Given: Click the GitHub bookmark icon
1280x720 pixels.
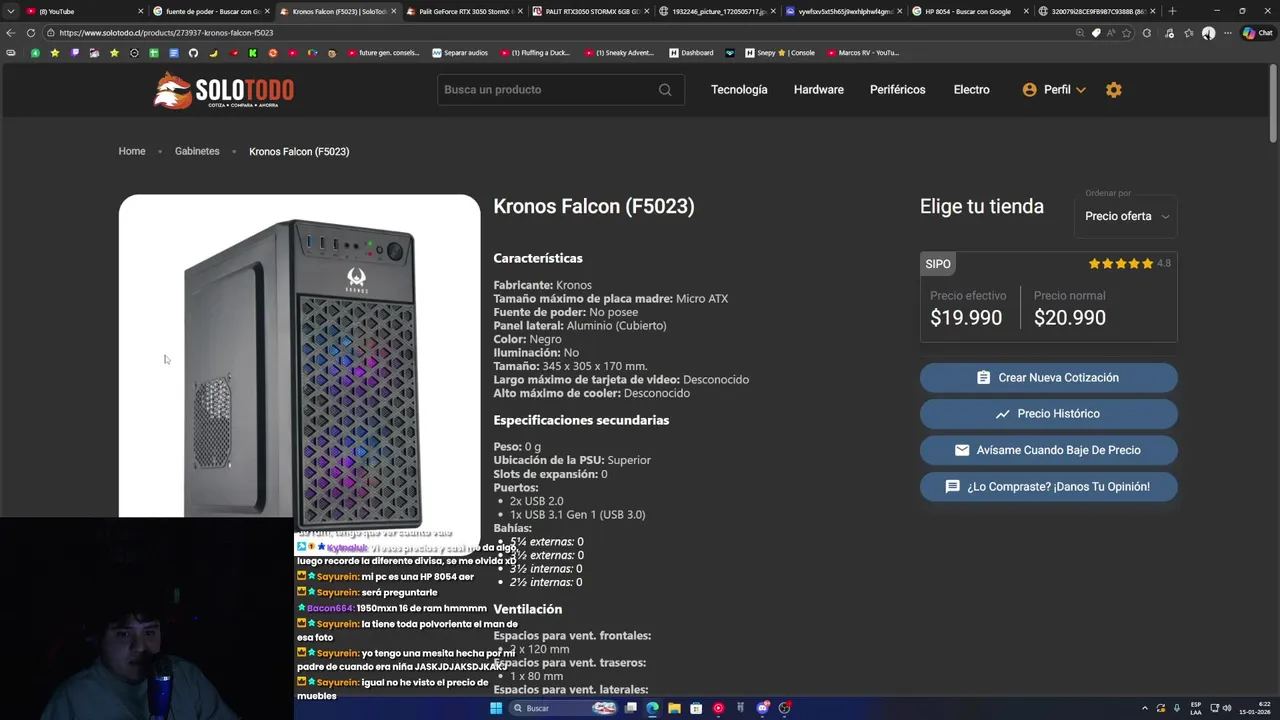Looking at the screenshot, I should [x=193, y=53].
